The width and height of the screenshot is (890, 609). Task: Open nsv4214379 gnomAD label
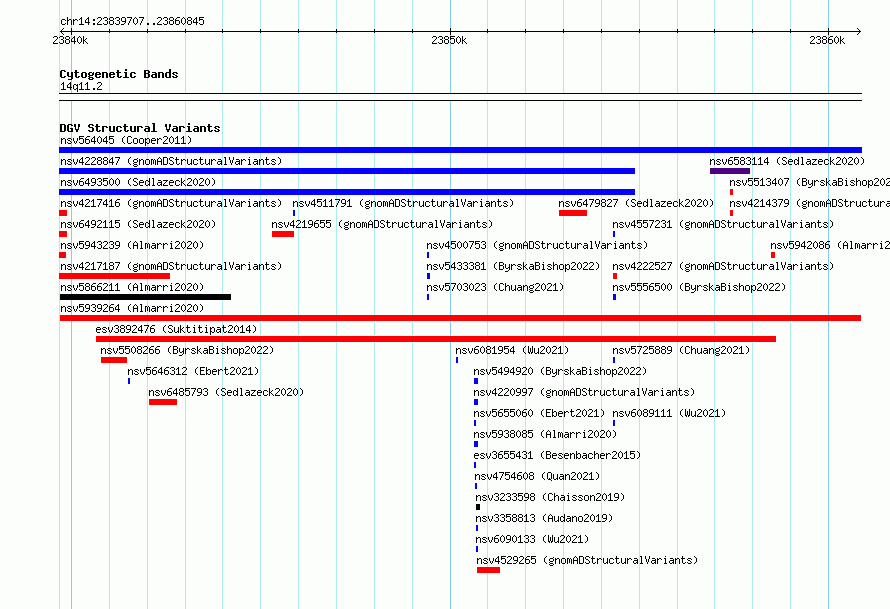point(809,203)
